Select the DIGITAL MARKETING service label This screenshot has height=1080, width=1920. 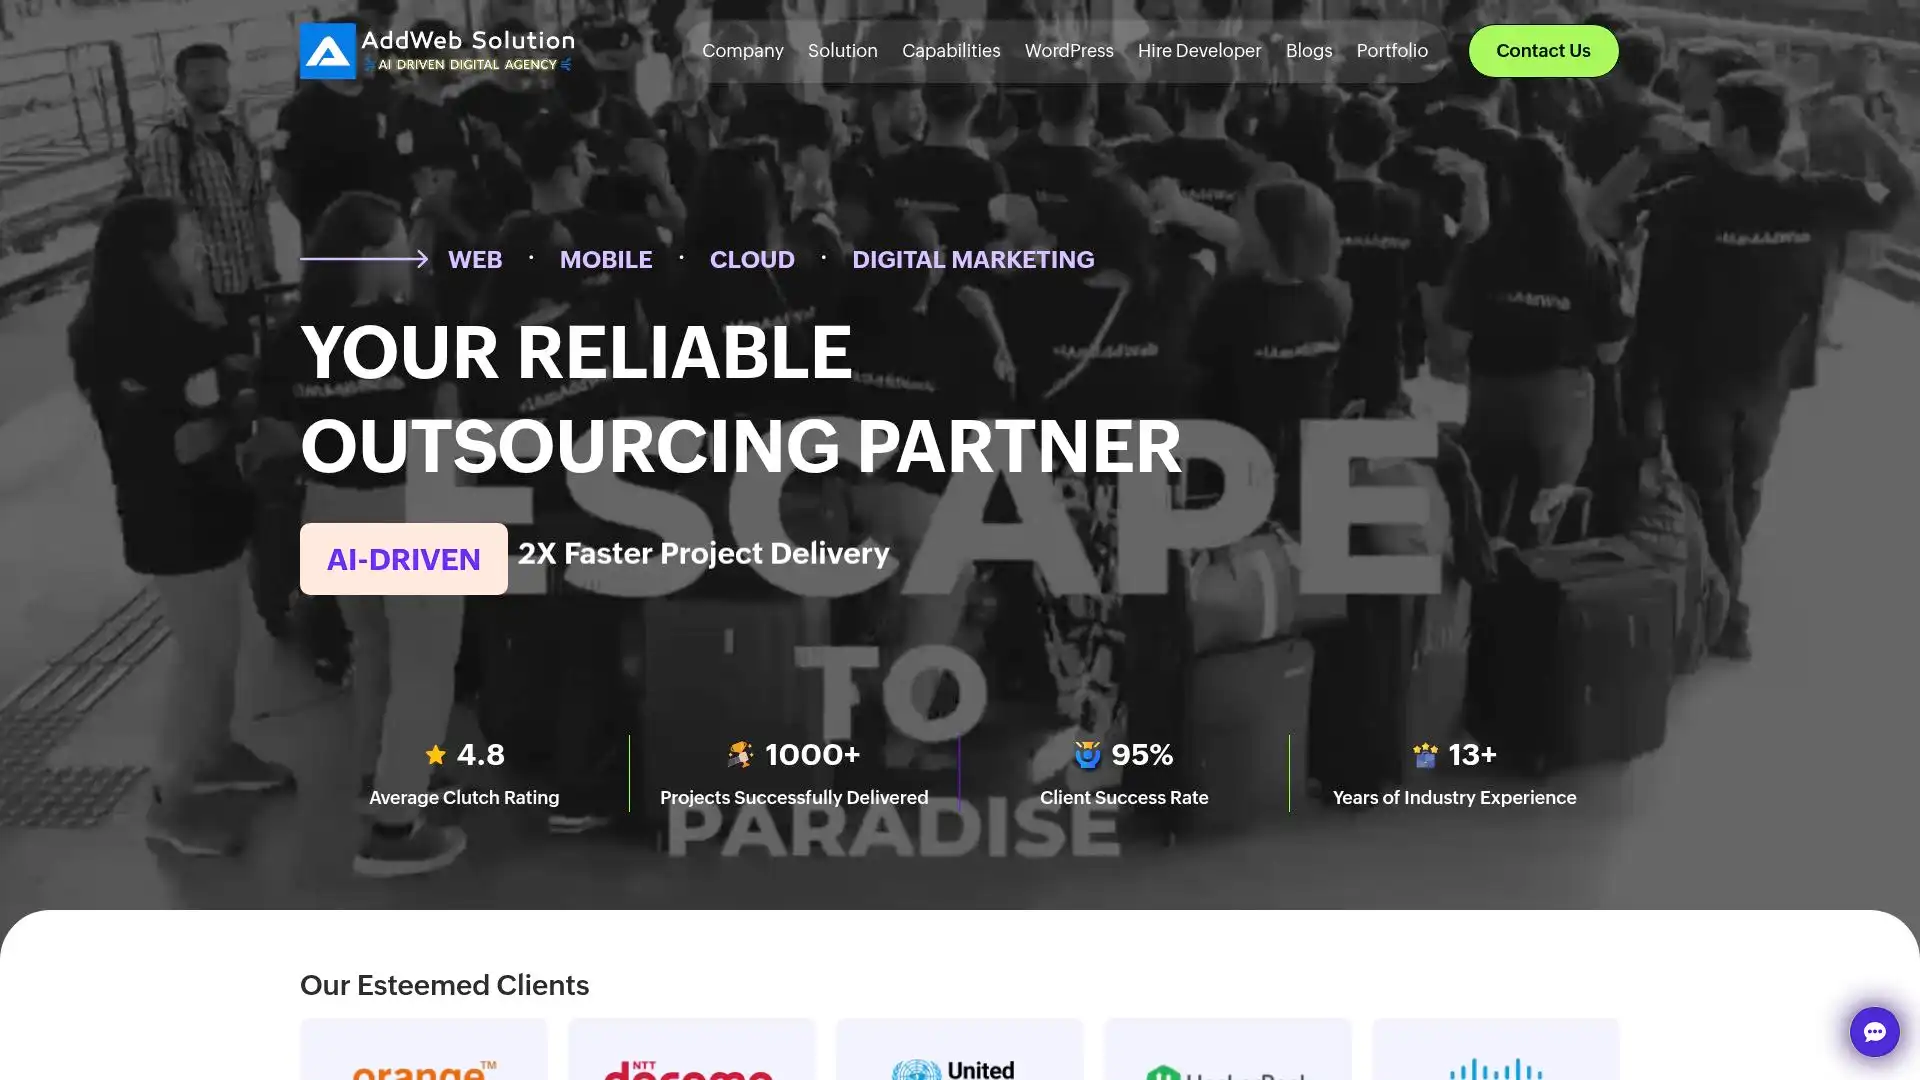(973, 260)
